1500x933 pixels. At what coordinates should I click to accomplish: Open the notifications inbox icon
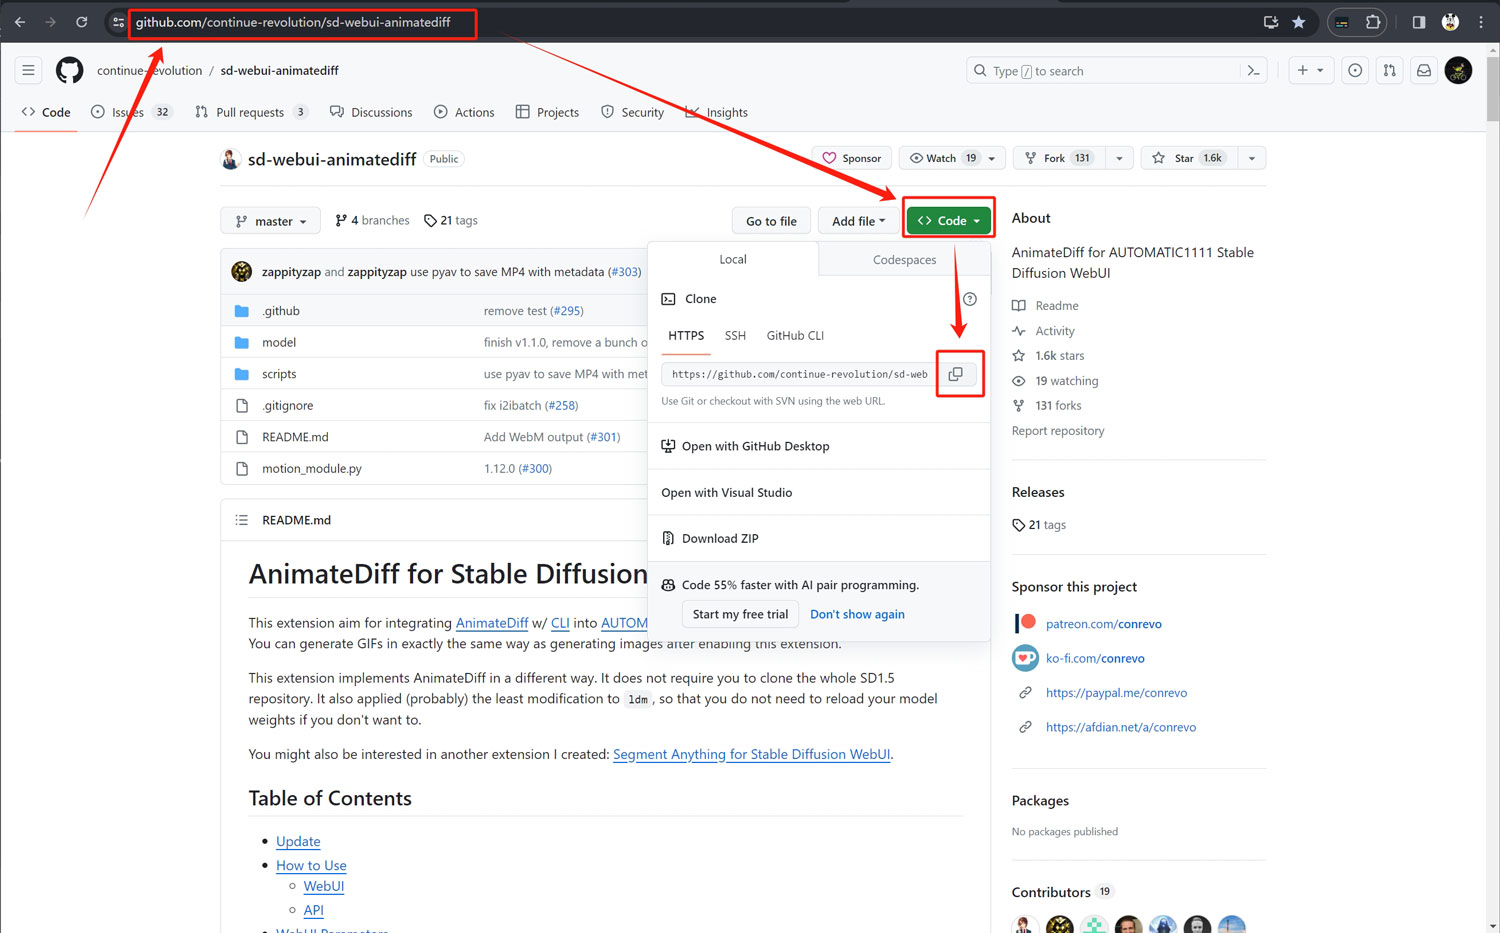pos(1424,71)
